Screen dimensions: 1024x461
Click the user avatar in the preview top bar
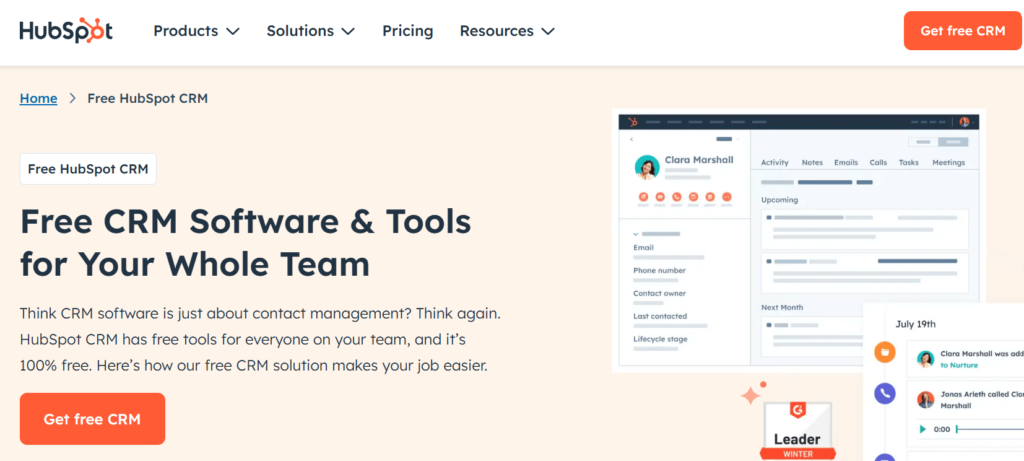[964, 122]
